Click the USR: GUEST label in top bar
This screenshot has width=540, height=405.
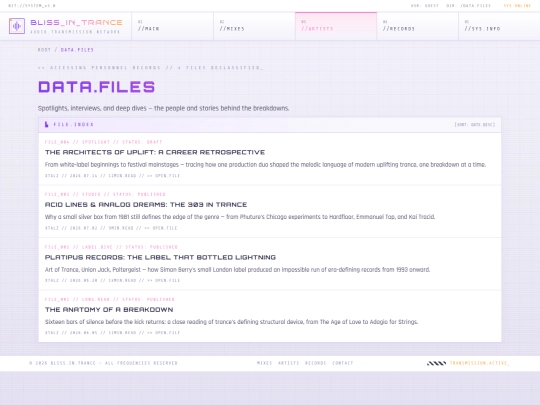point(425,6)
